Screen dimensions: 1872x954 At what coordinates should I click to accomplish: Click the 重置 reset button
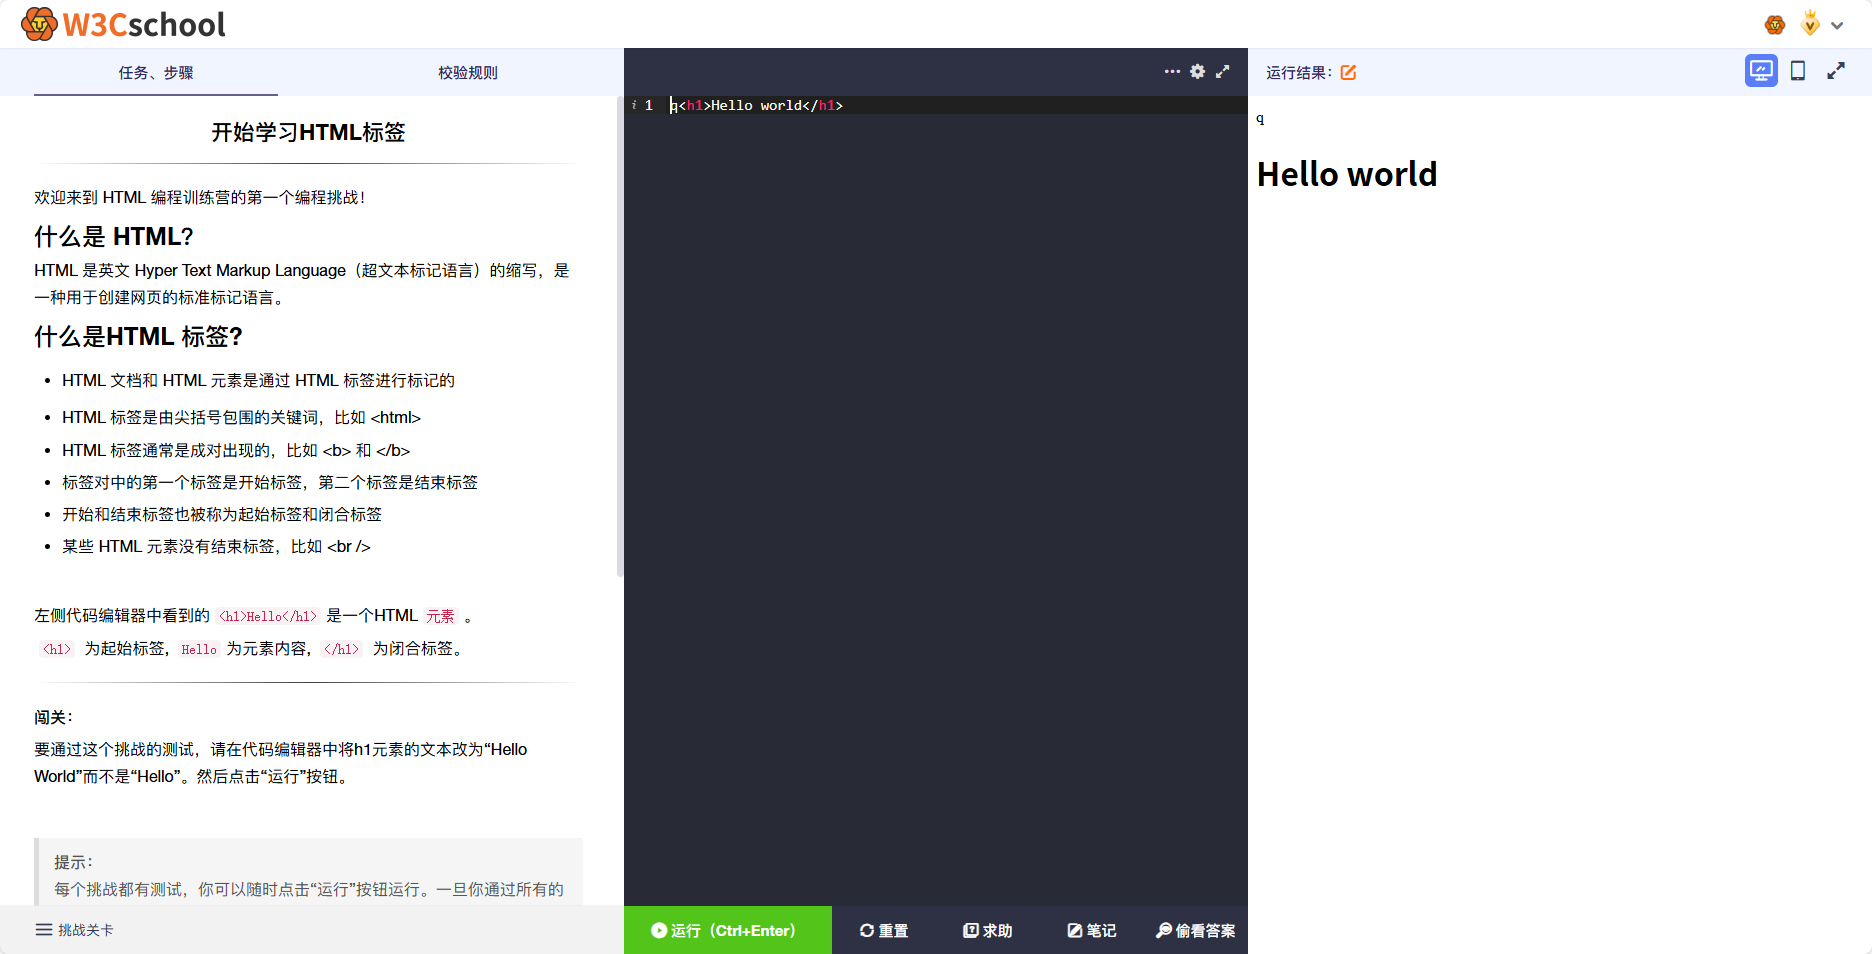tap(884, 930)
